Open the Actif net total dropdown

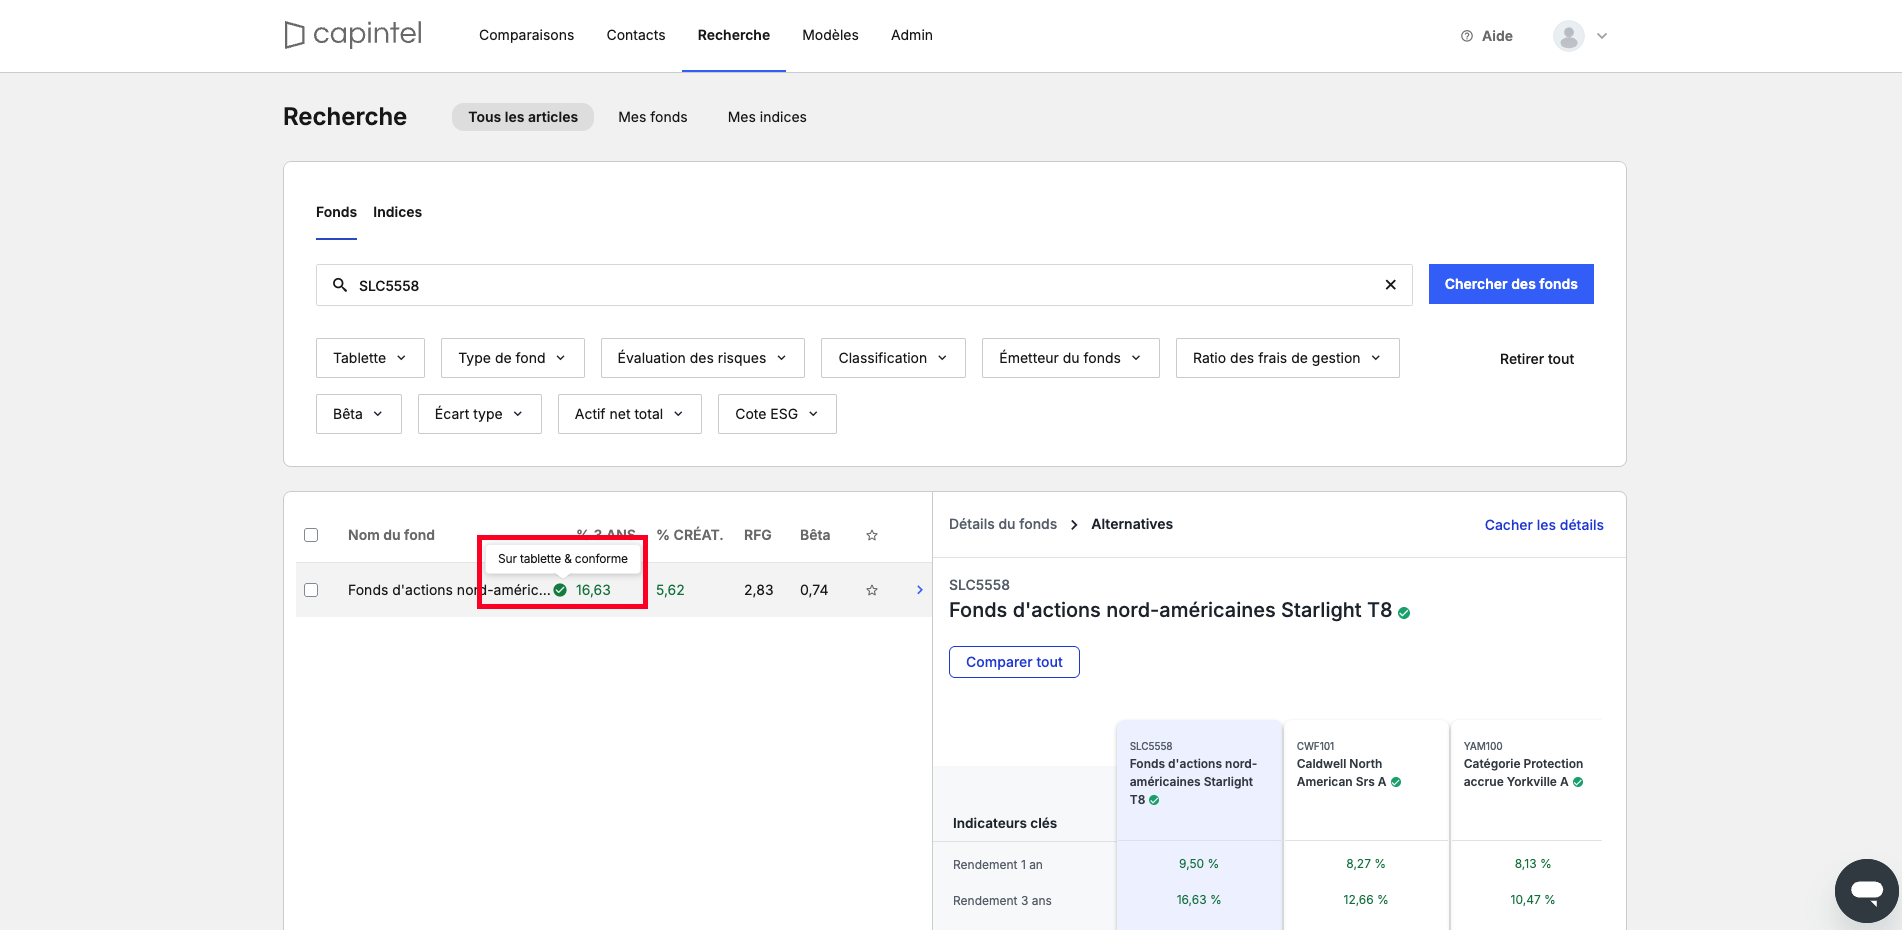pyautogui.click(x=629, y=414)
